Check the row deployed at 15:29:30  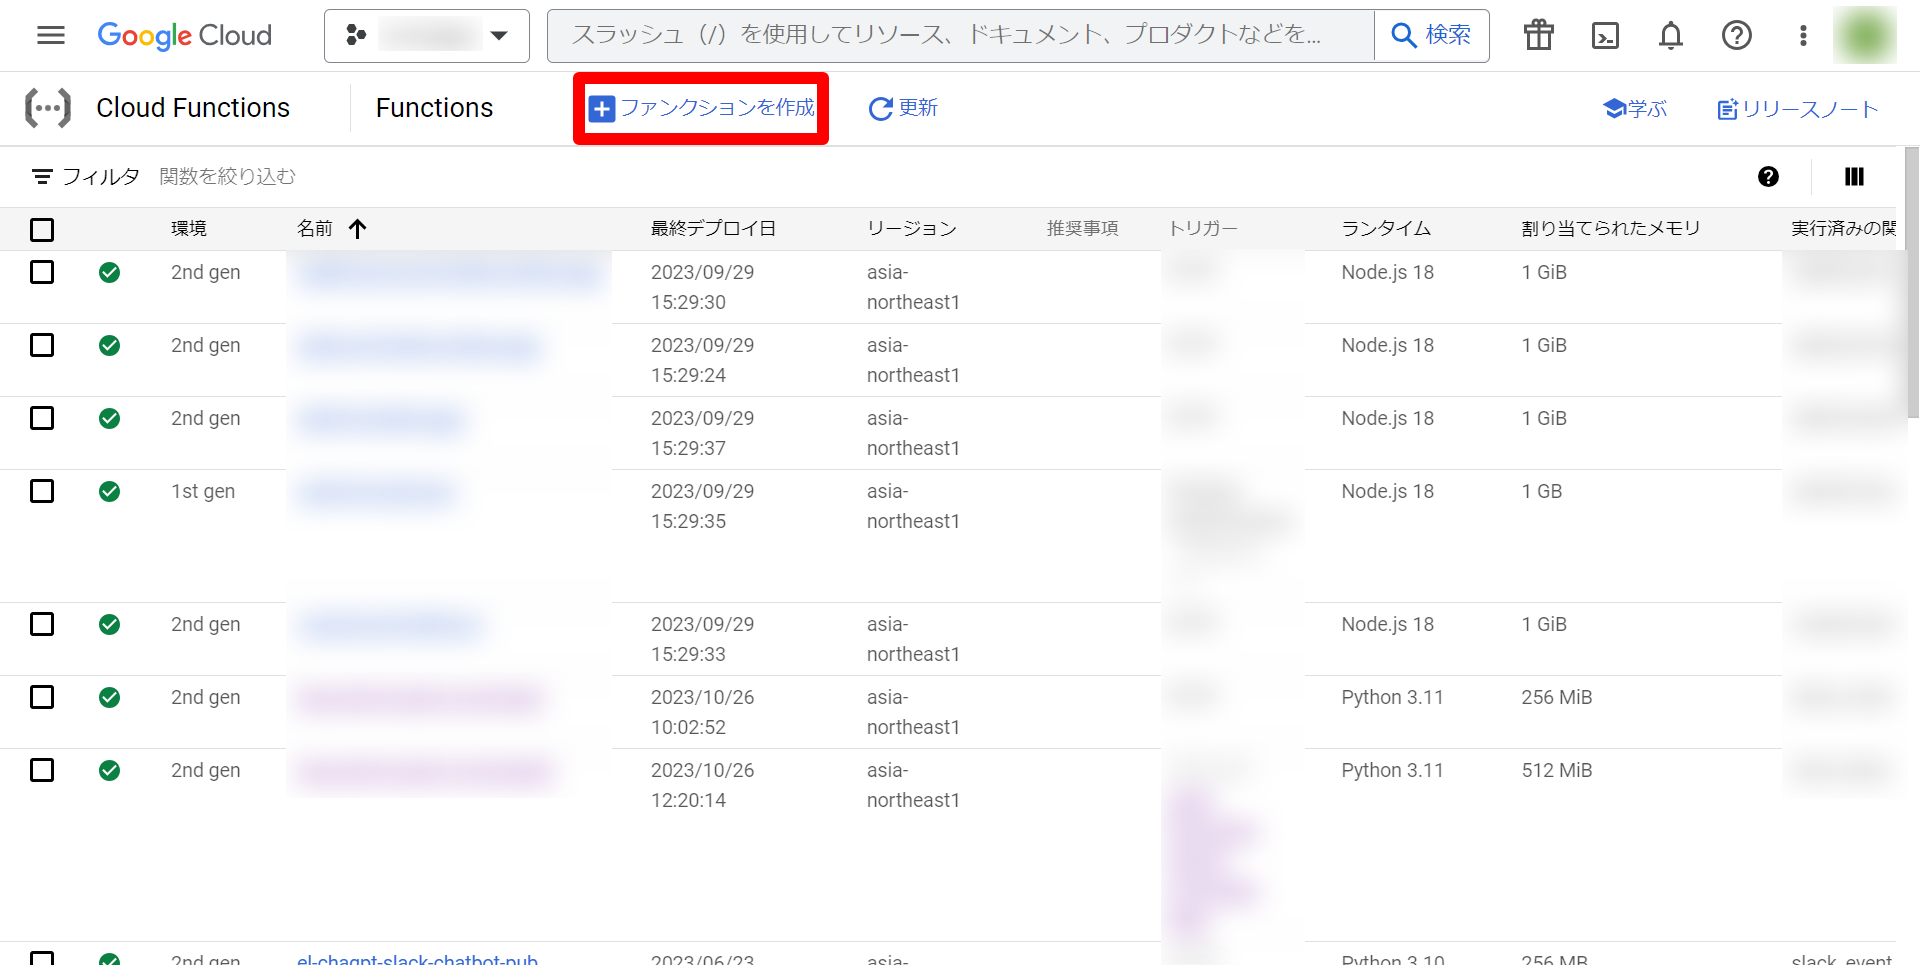click(x=42, y=272)
